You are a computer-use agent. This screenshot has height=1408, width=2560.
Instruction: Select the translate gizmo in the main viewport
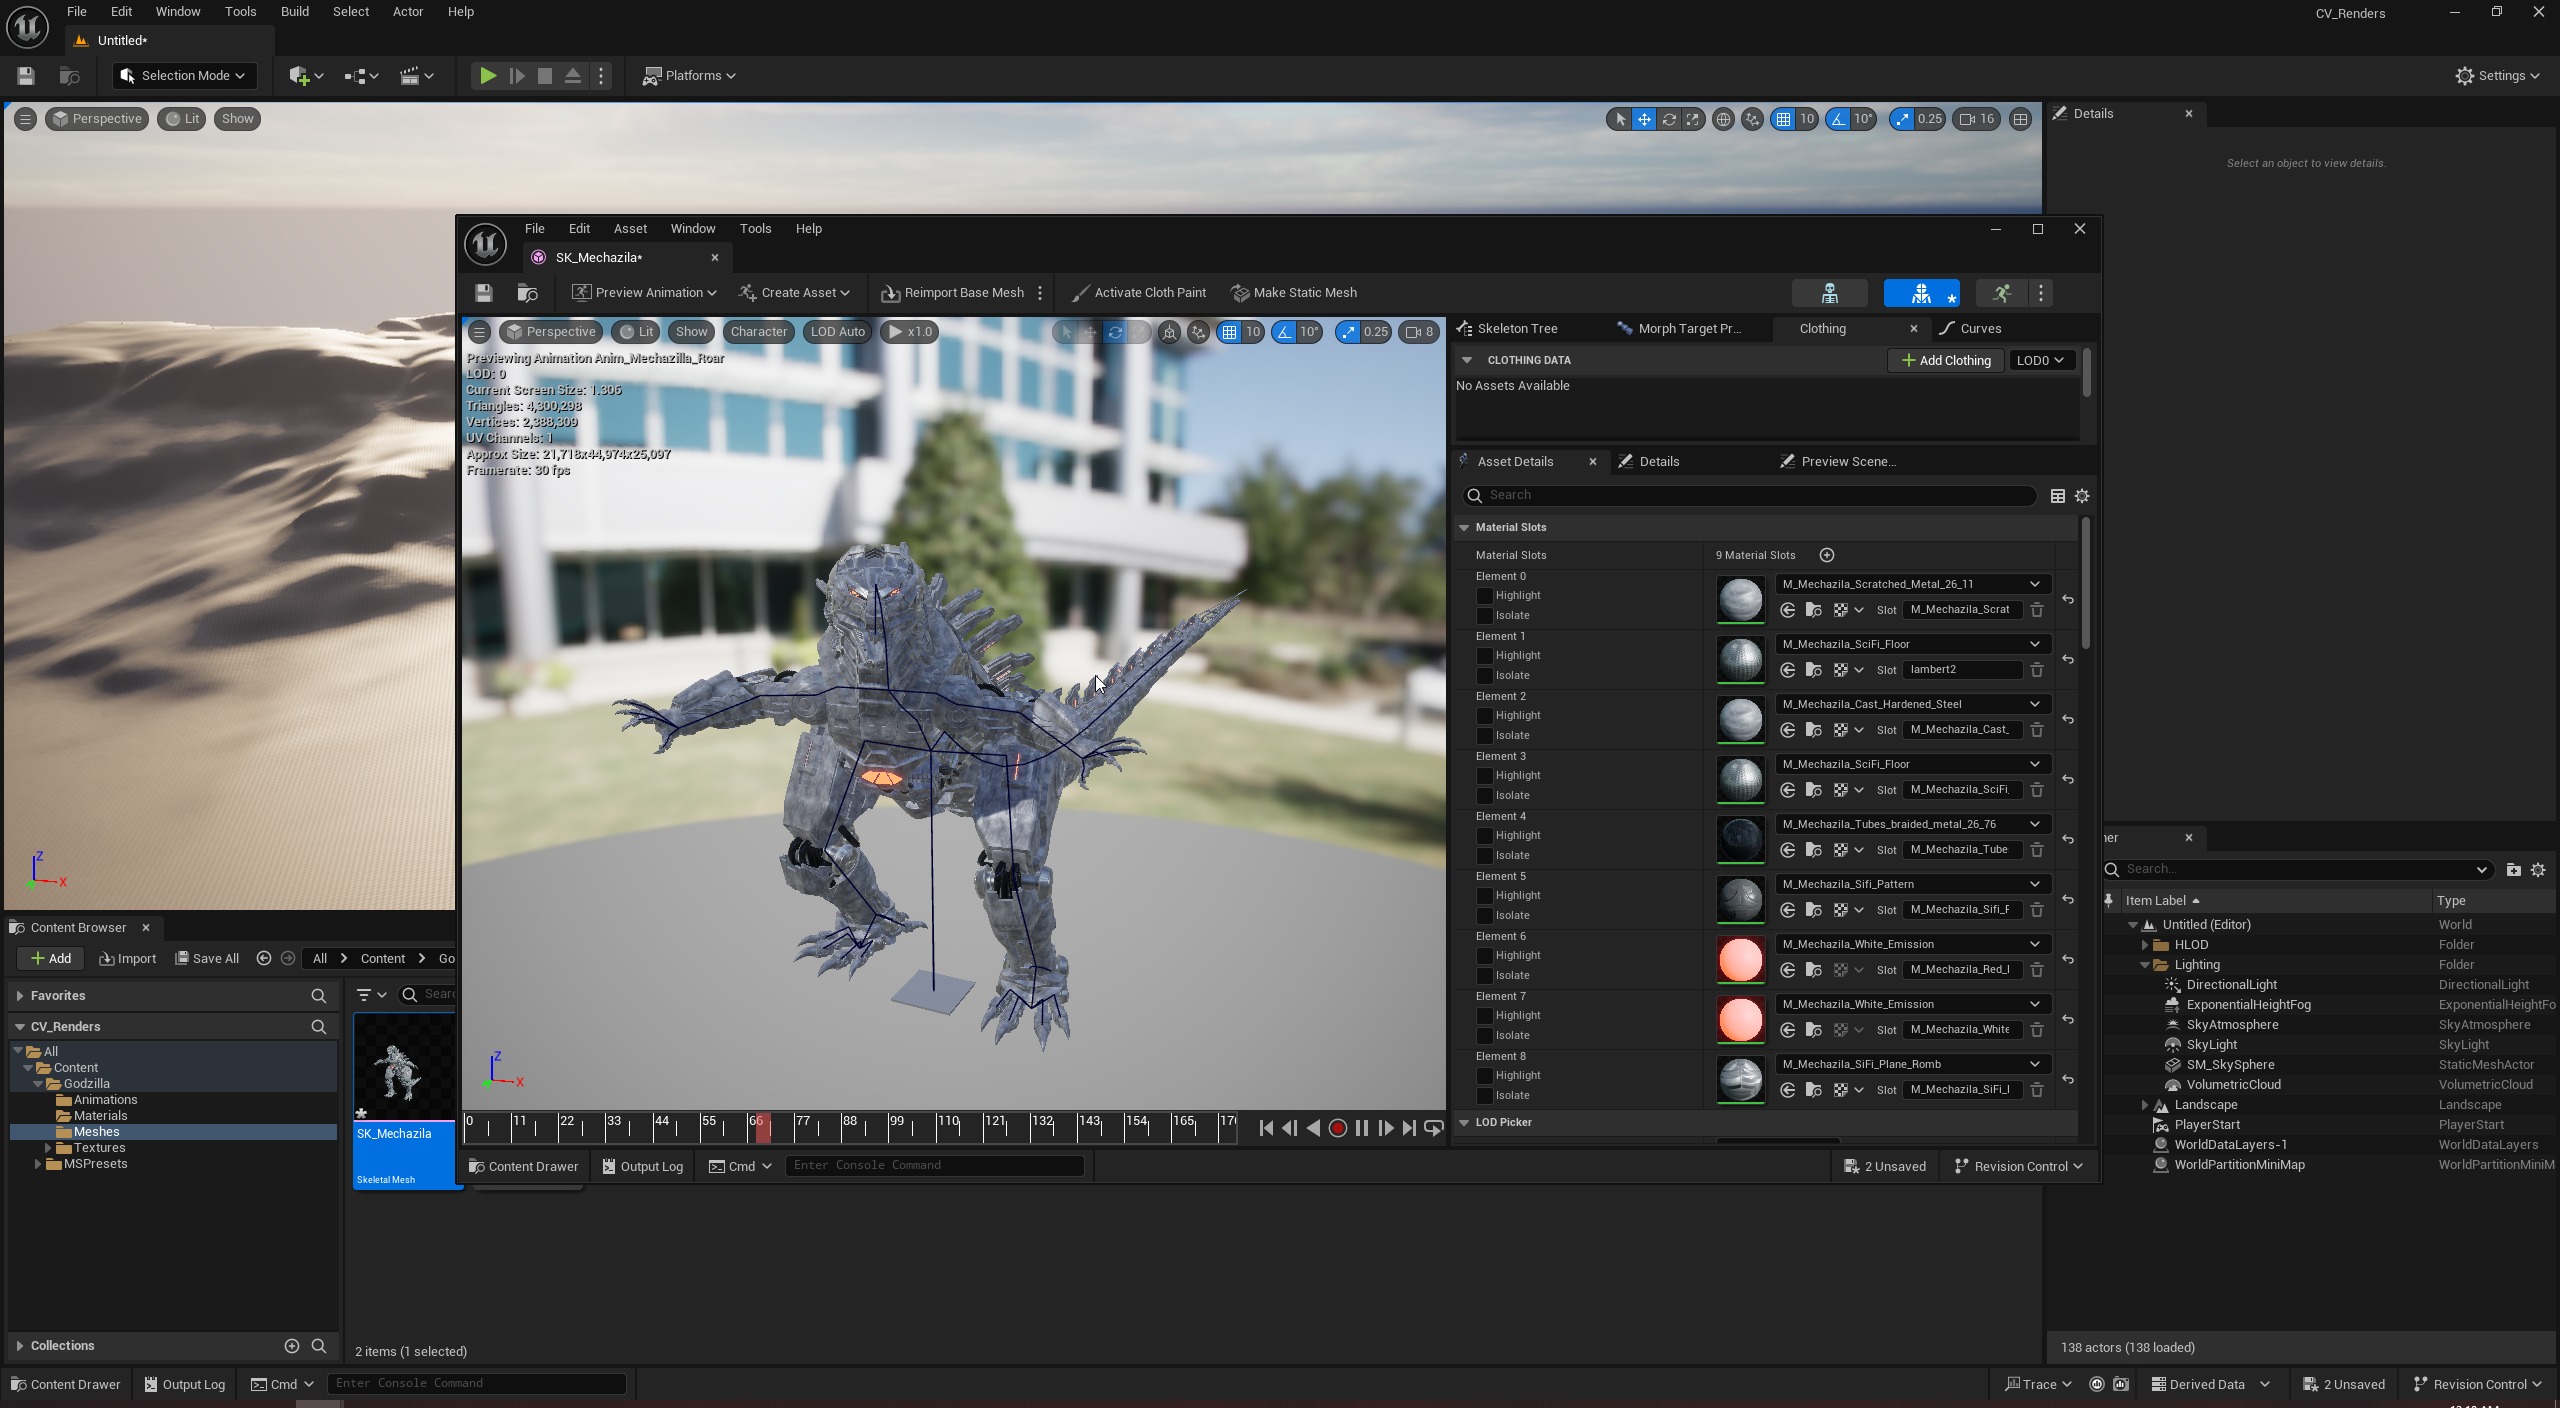(1644, 119)
